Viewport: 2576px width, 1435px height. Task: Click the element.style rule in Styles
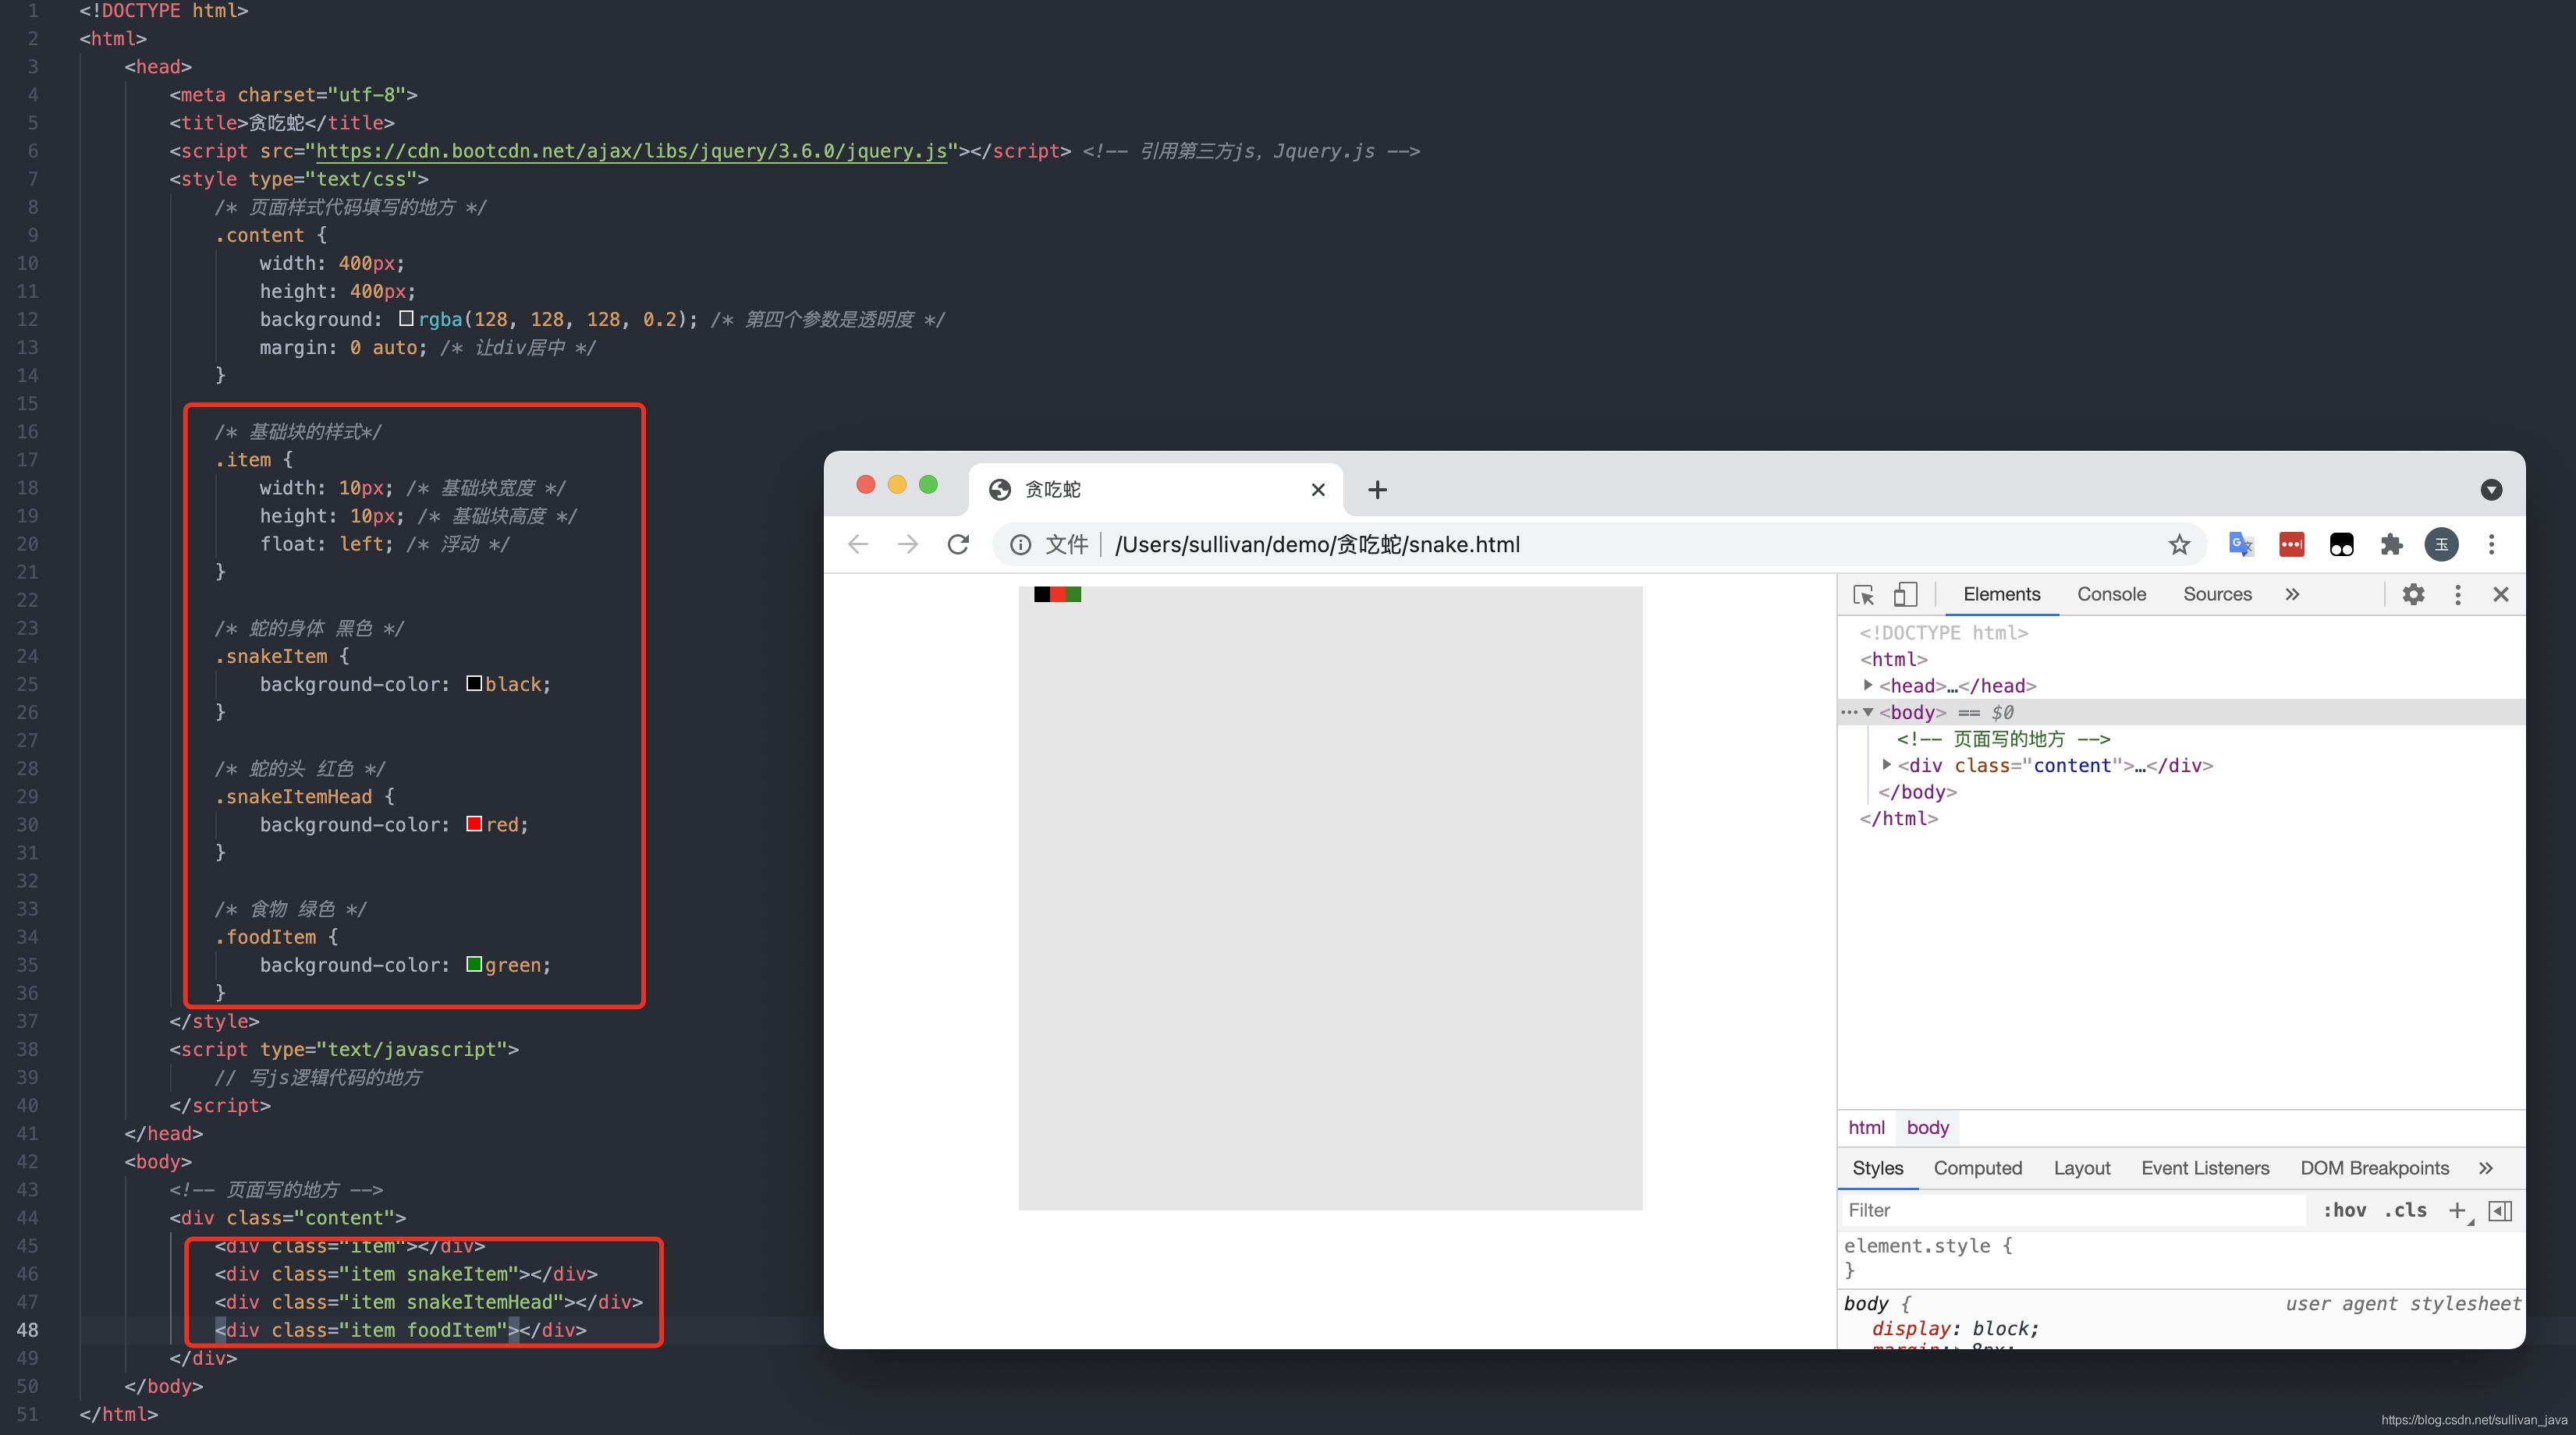click(x=1927, y=1246)
